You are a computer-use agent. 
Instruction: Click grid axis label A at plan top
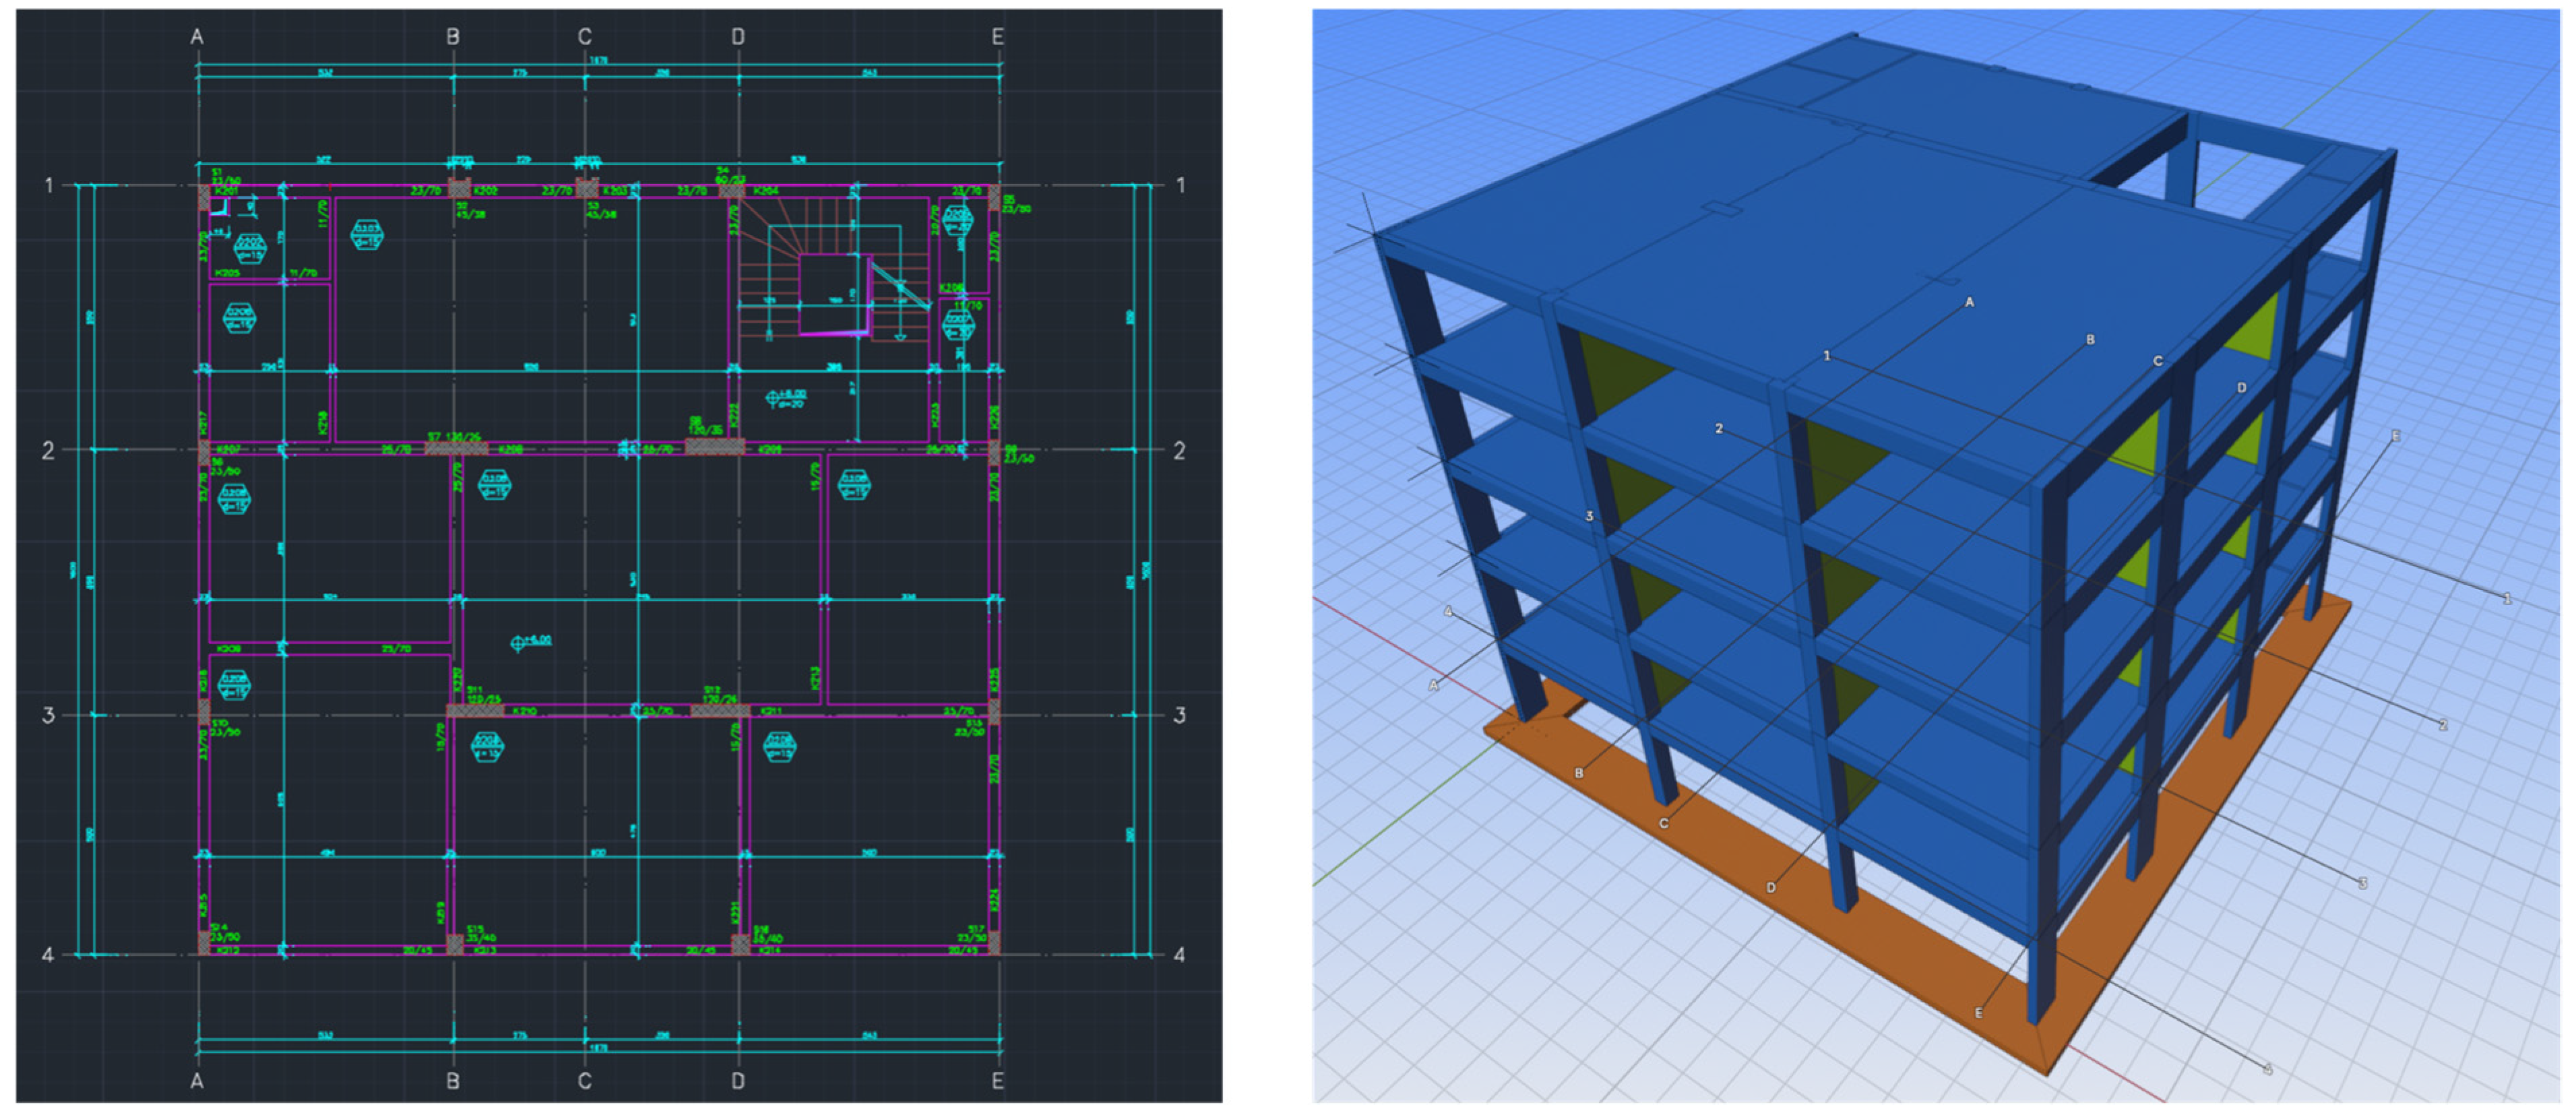(x=197, y=37)
